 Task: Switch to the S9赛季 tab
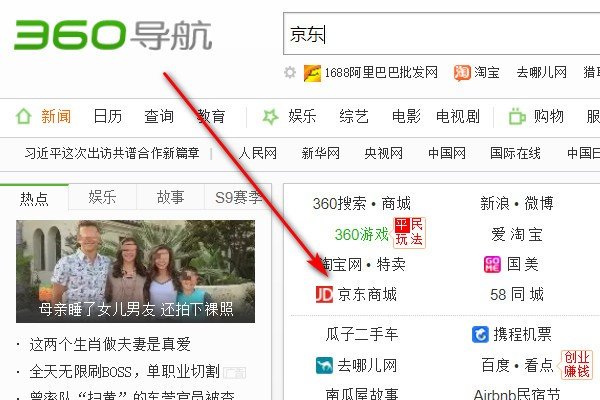tap(238, 197)
